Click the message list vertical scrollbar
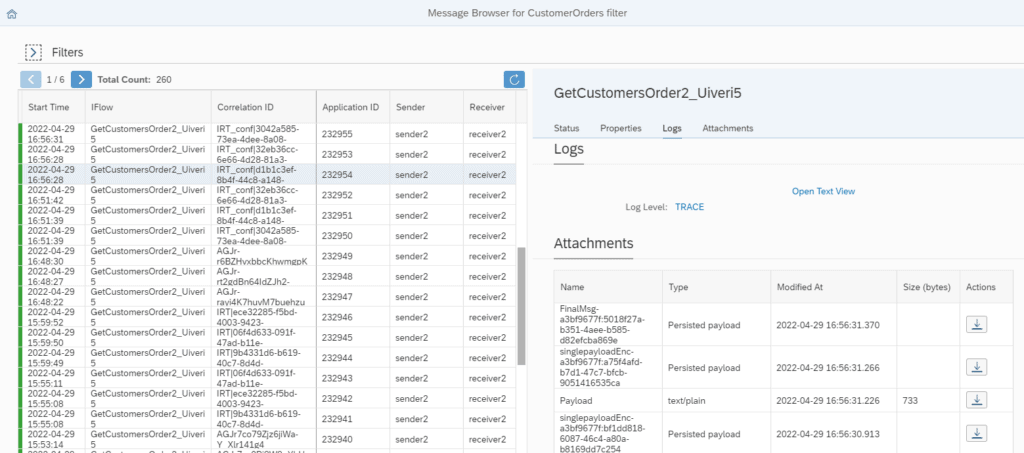The image size is (1024, 453). [x=521, y=306]
